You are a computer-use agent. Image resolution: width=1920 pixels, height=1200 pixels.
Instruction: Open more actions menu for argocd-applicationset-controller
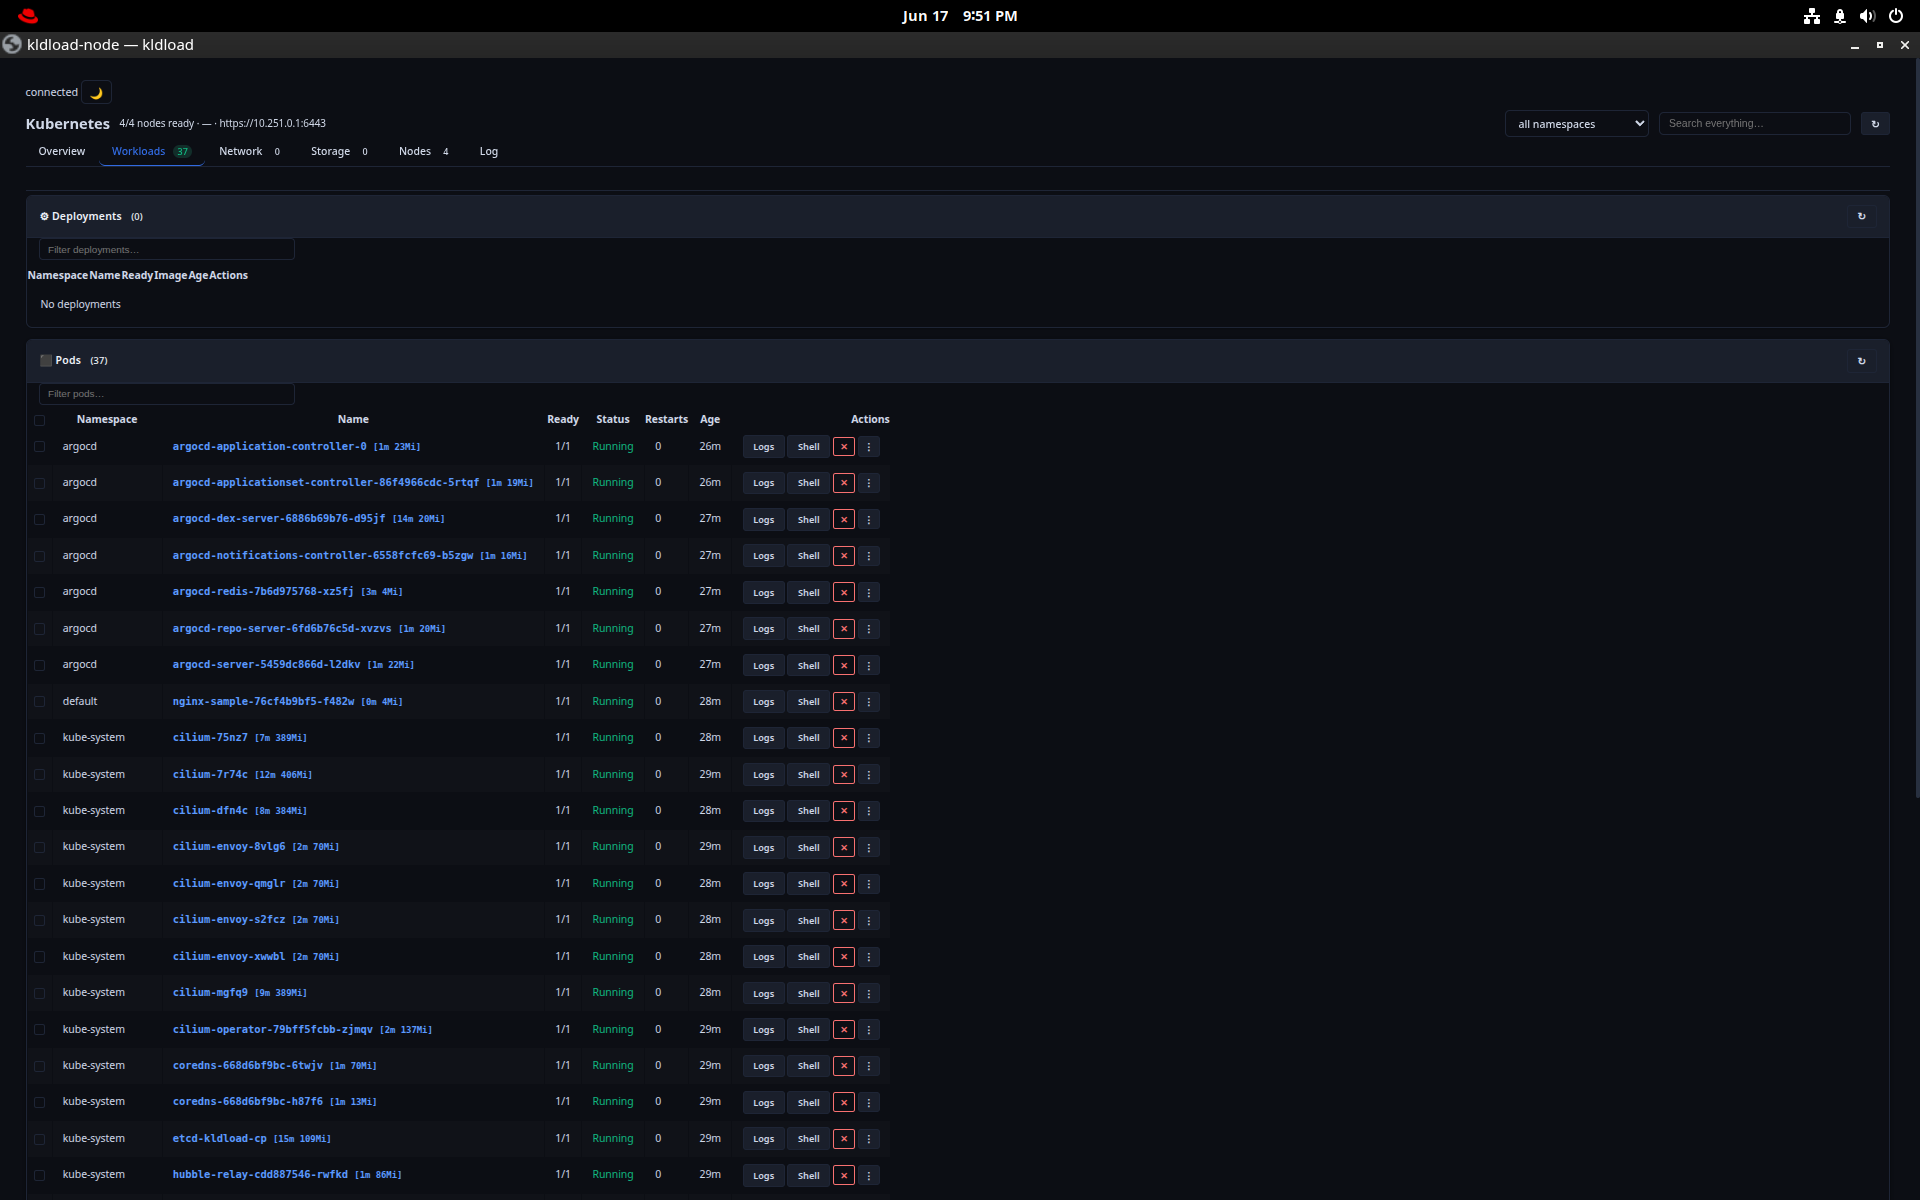(x=869, y=483)
